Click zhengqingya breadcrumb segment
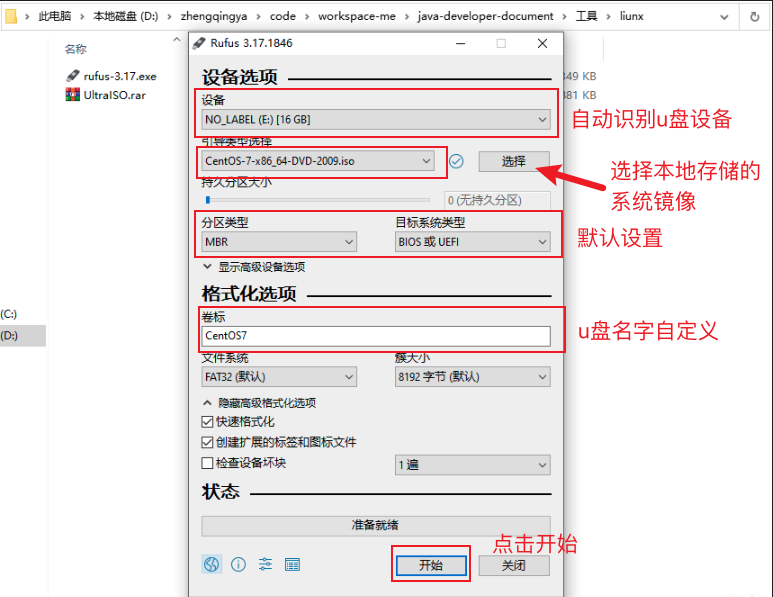The height and width of the screenshot is (597, 773). click(x=214, y=16)
